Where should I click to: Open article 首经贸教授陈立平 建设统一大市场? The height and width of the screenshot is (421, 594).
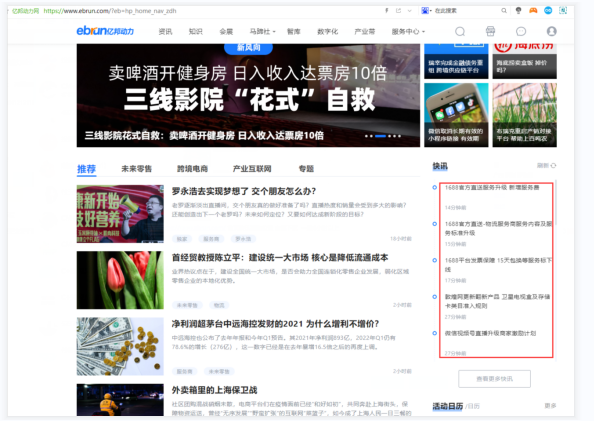pos(280,258)
